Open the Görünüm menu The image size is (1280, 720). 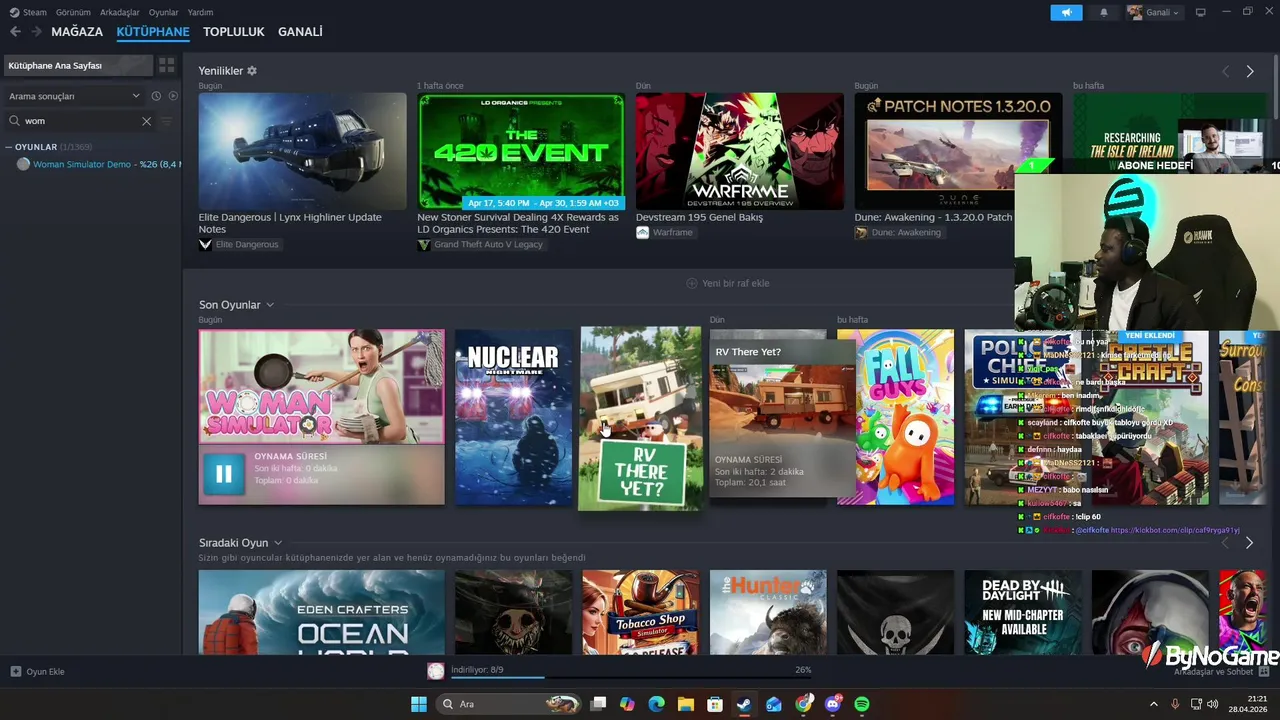(x=73, y=12)
